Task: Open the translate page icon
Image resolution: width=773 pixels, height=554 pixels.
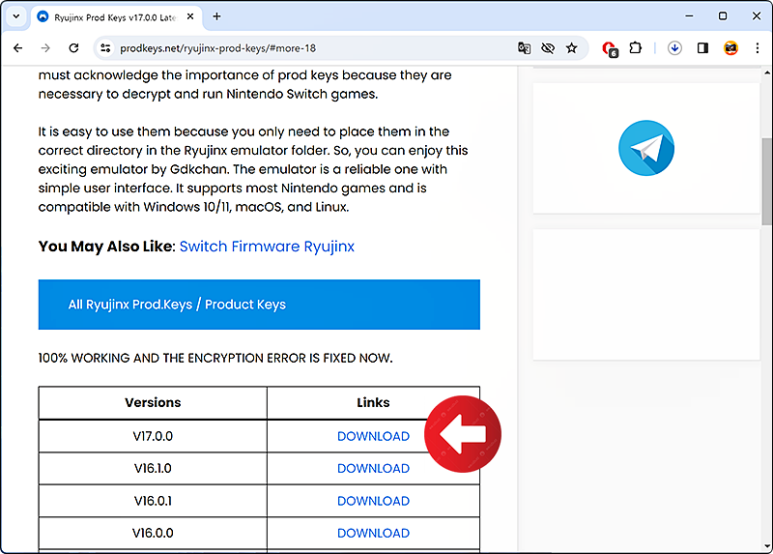Action: [524, 48]
